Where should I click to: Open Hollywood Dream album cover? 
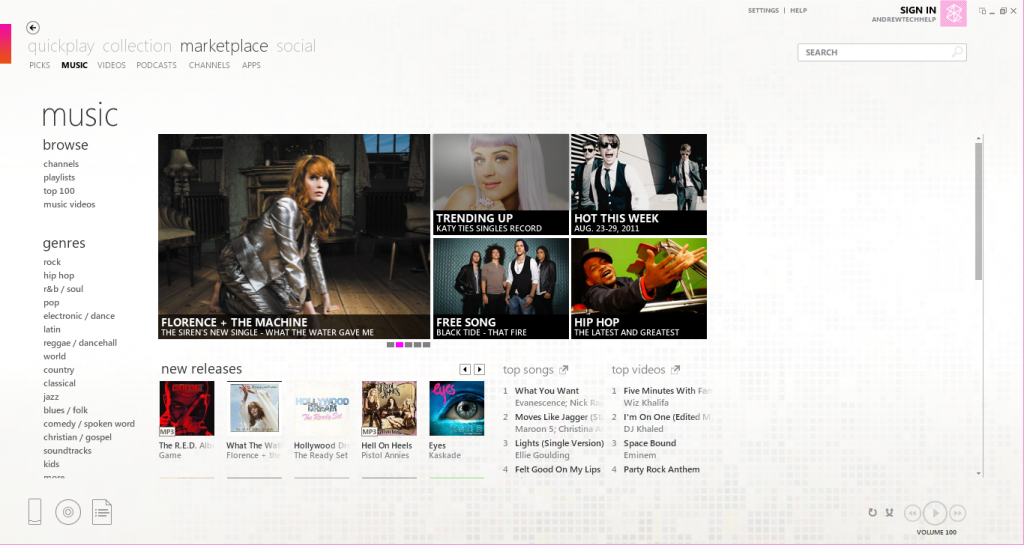(x=322, y=409)
